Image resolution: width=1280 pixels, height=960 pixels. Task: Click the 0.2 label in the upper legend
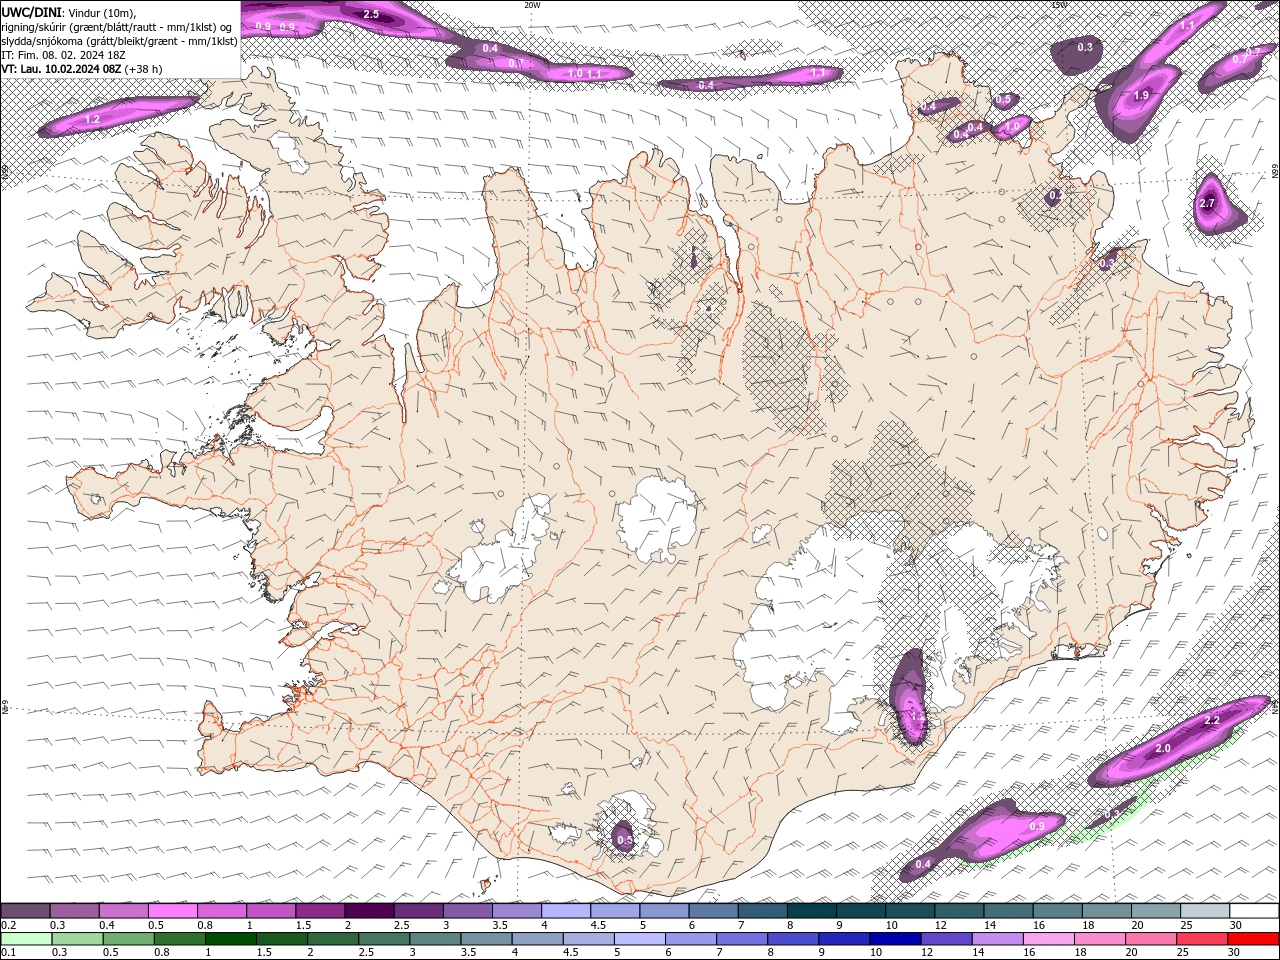tap(9, 925)
